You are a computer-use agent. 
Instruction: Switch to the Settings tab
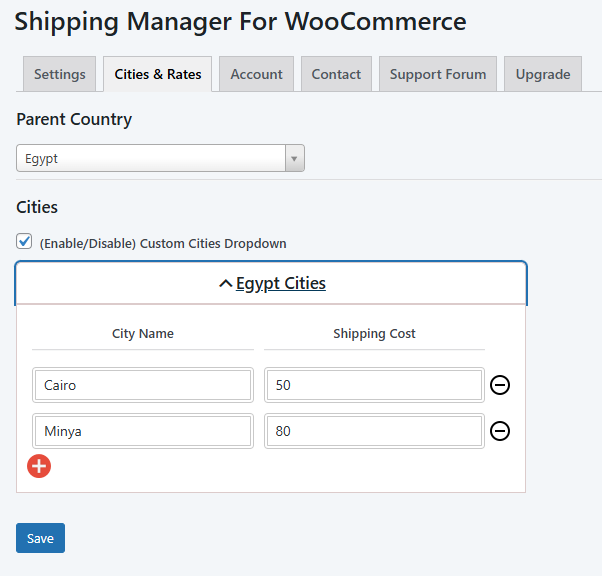[x=60, y=74]
